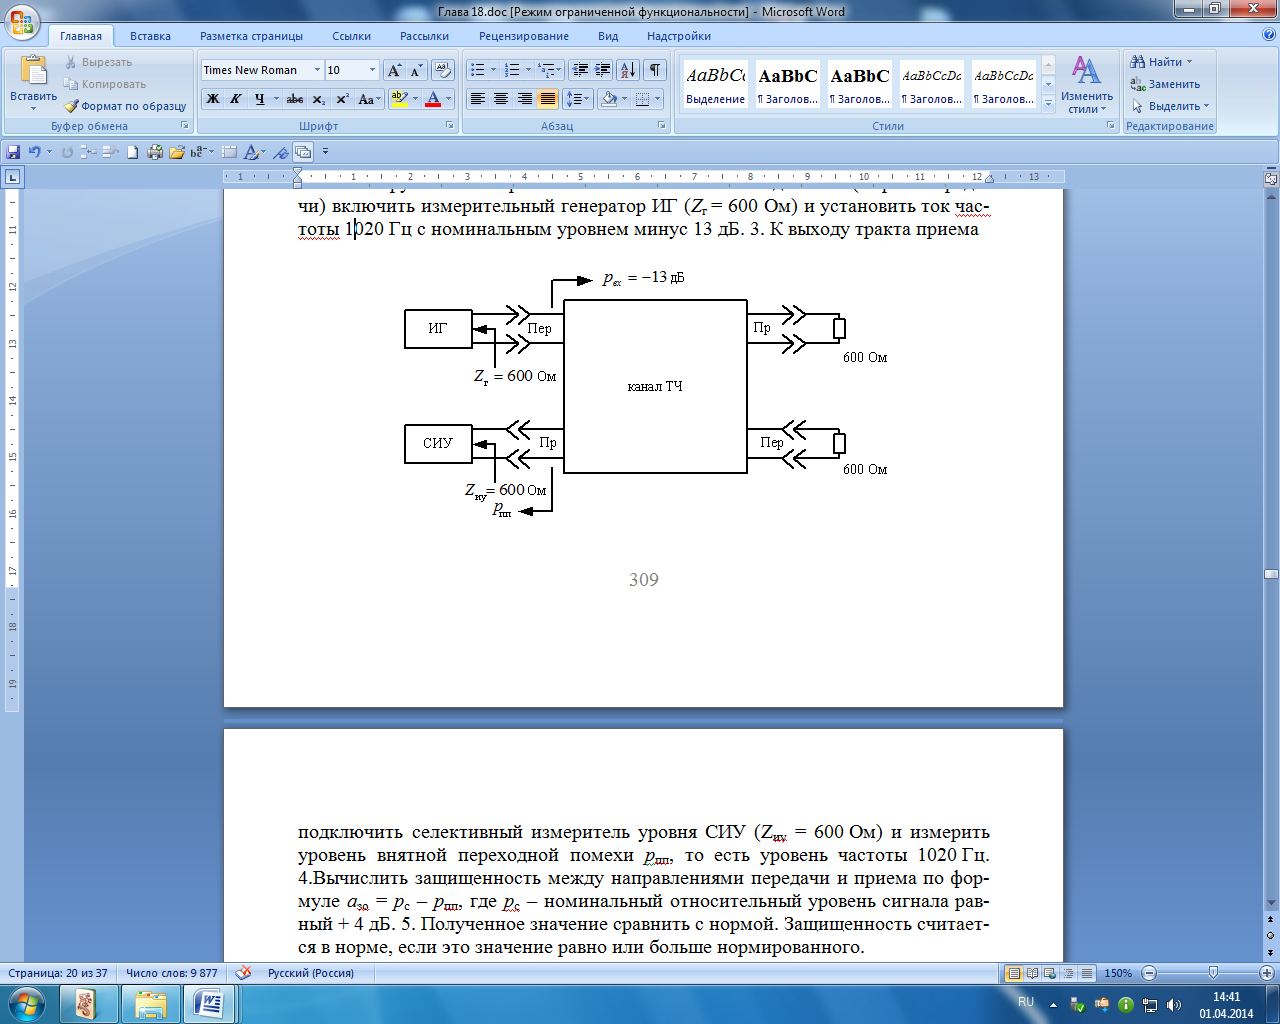Viewport: 1280px width, 1024px height.
Task: Click the Clear Formatting eraser icon
Action: coord(444,70)
